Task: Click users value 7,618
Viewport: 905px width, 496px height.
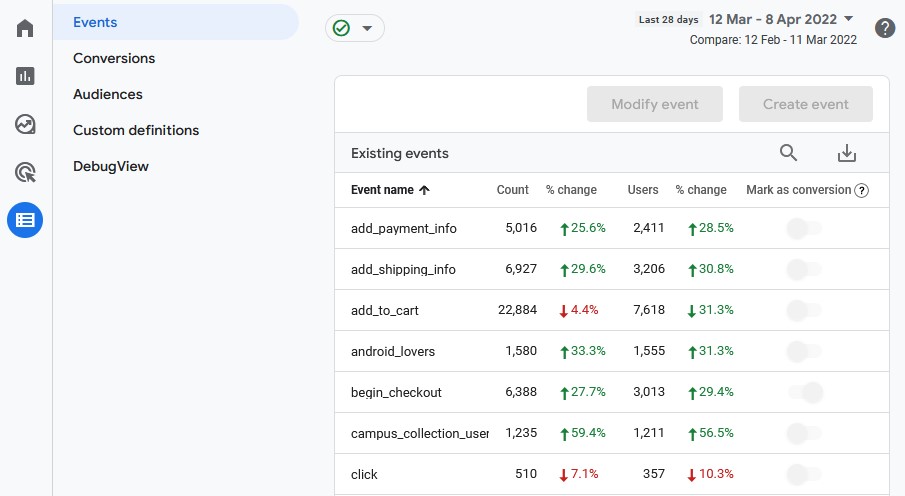Action: click(649, 310)
